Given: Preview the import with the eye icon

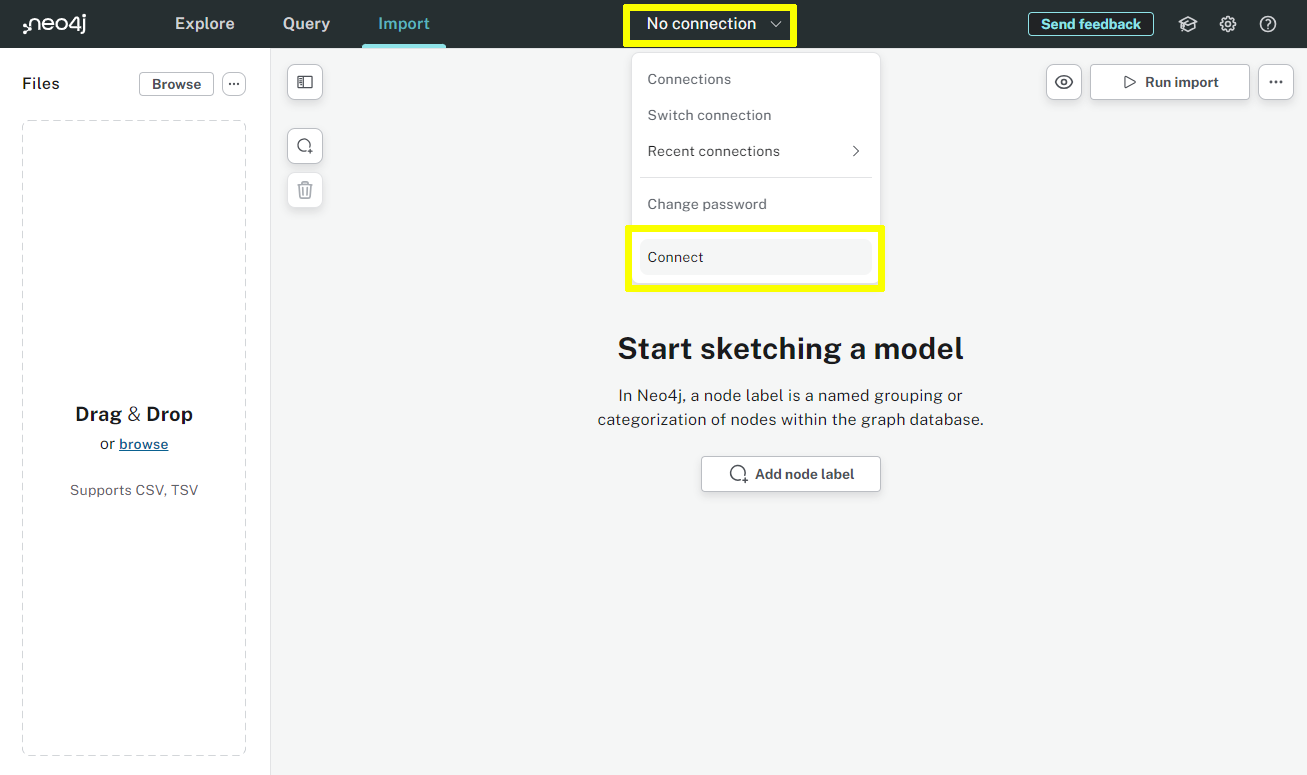Looking at the screenshot, I should pos(1063,82).
